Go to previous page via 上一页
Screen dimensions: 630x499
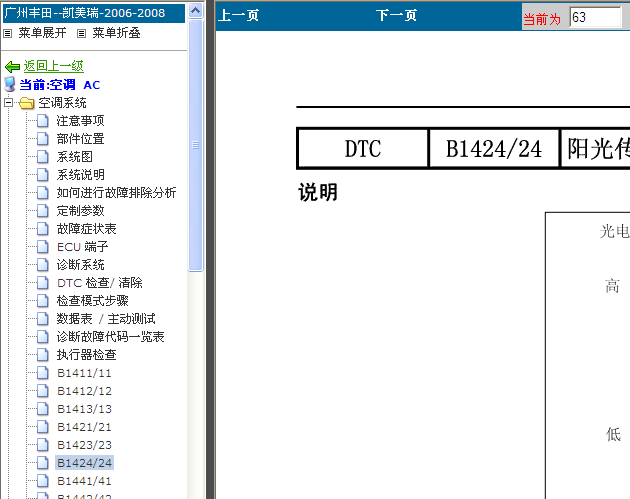pyautogui.click(x=238, y=16)
